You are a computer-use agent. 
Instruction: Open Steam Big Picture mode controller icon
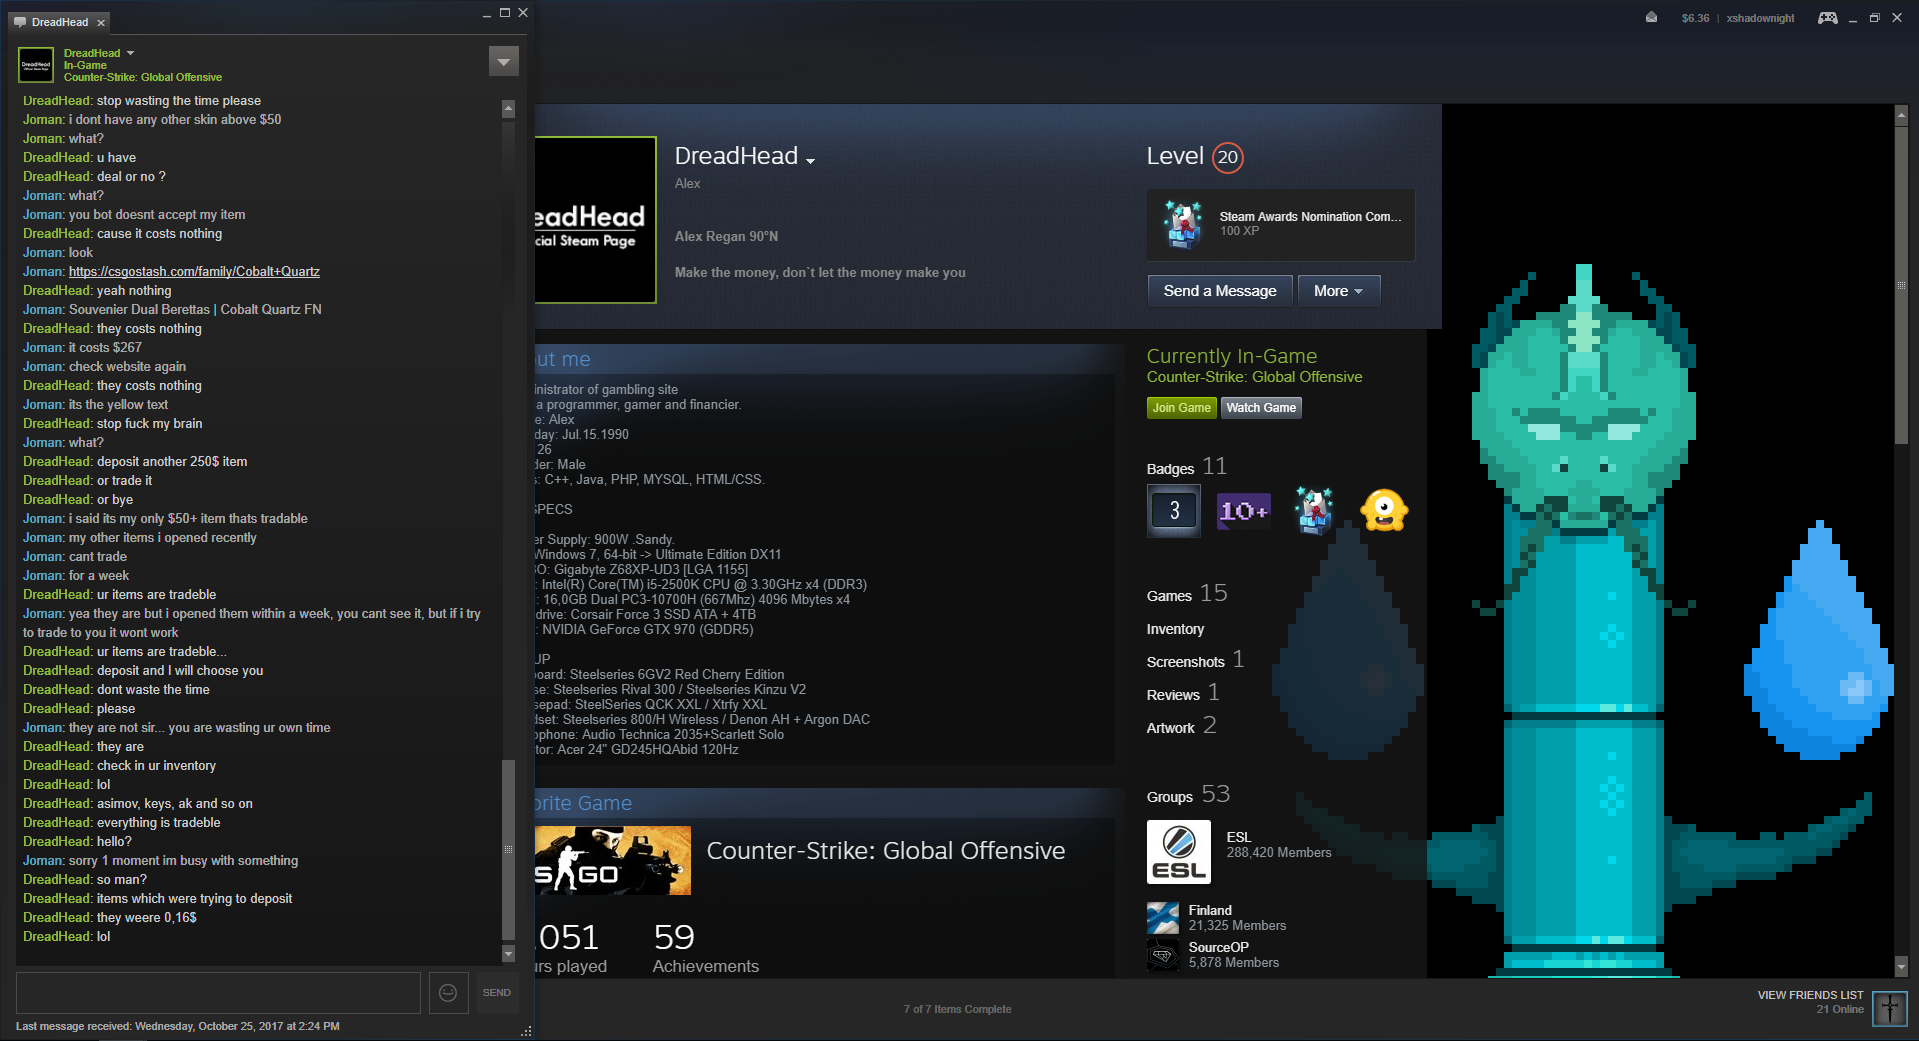point(1827,18)
